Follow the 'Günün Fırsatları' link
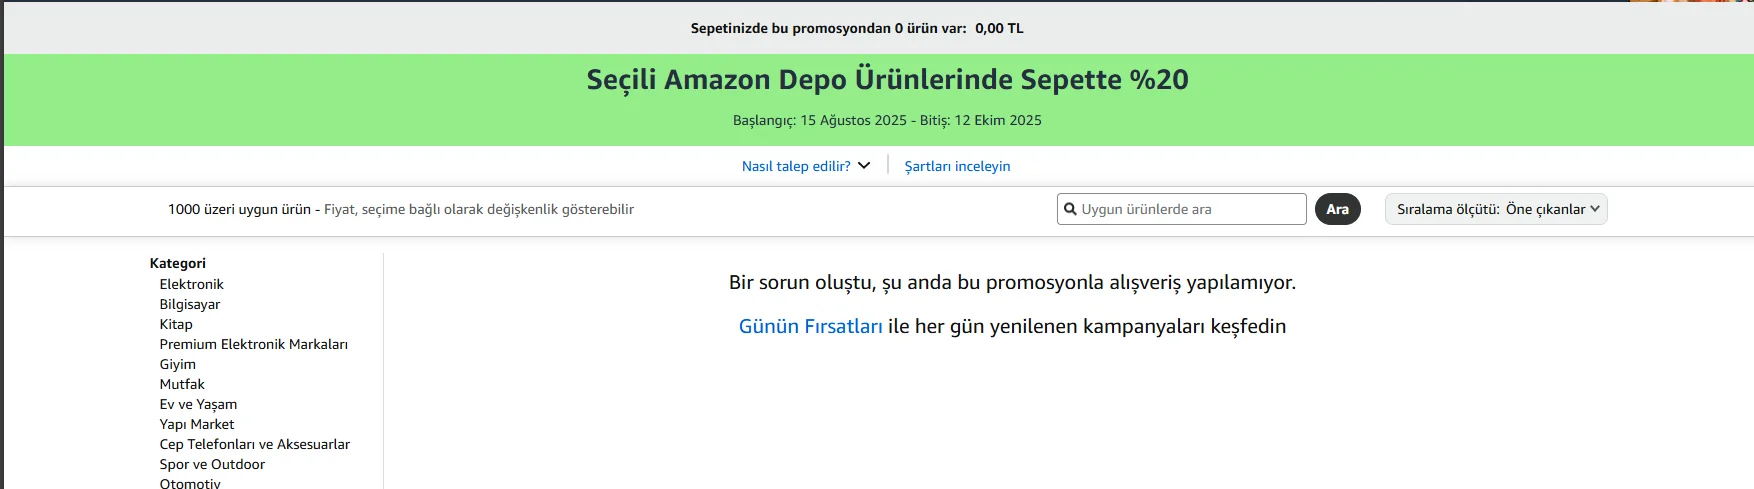The width and height of the screenshot is (1754, 489). tap(810, 326)
